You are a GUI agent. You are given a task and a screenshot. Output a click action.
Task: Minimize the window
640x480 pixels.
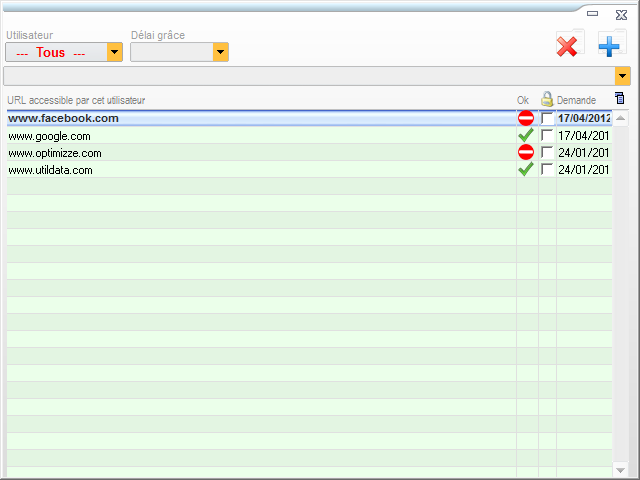(593, 14)
